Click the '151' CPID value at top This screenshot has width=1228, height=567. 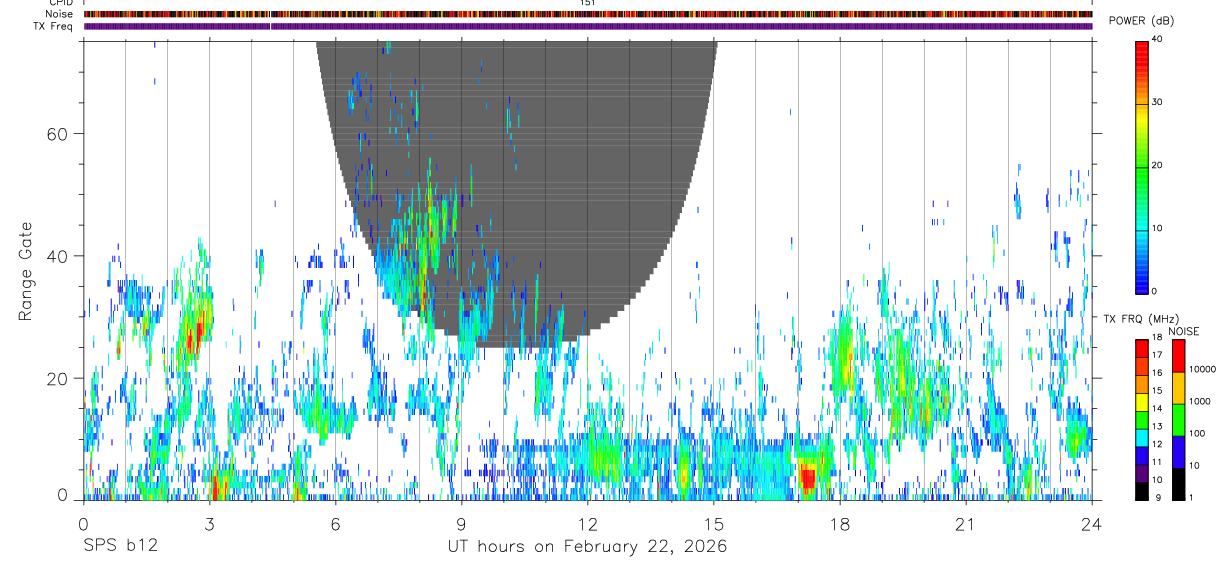point(588,3)
